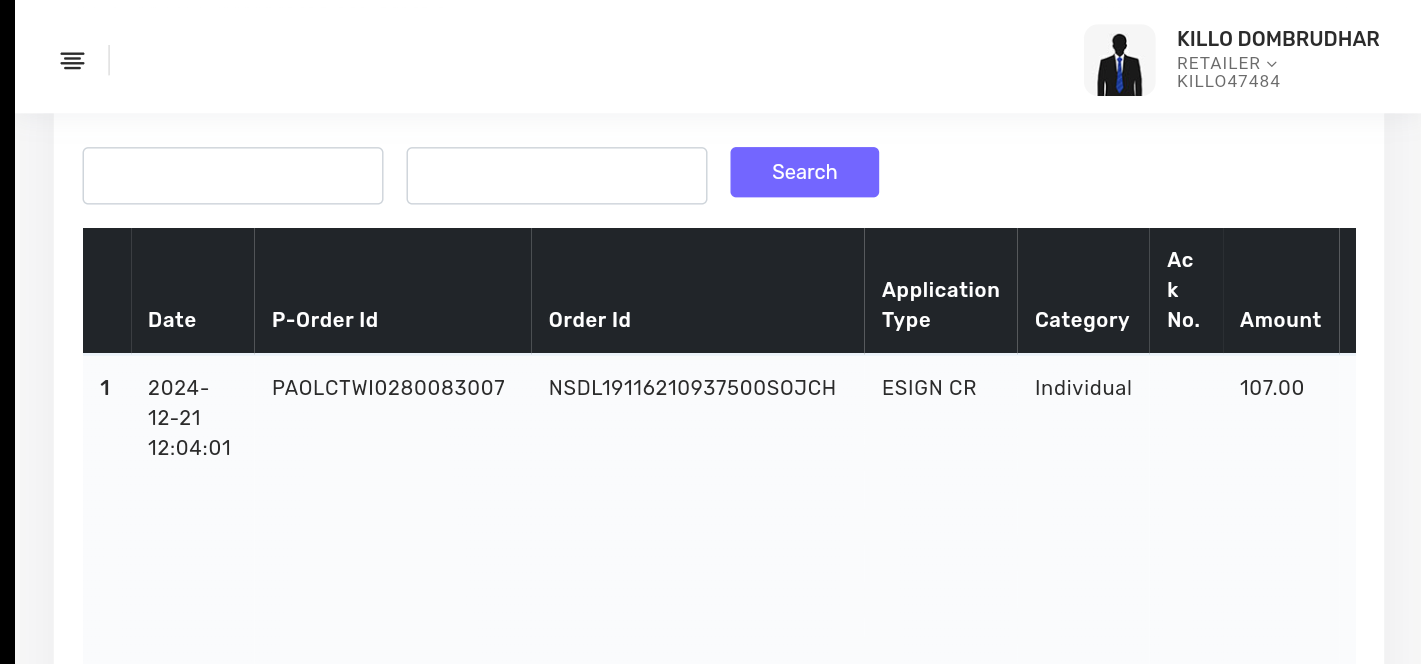Screen dimensions: 1421x664
Task: Click the P-Order Id column header
Action: coord(325,320)
